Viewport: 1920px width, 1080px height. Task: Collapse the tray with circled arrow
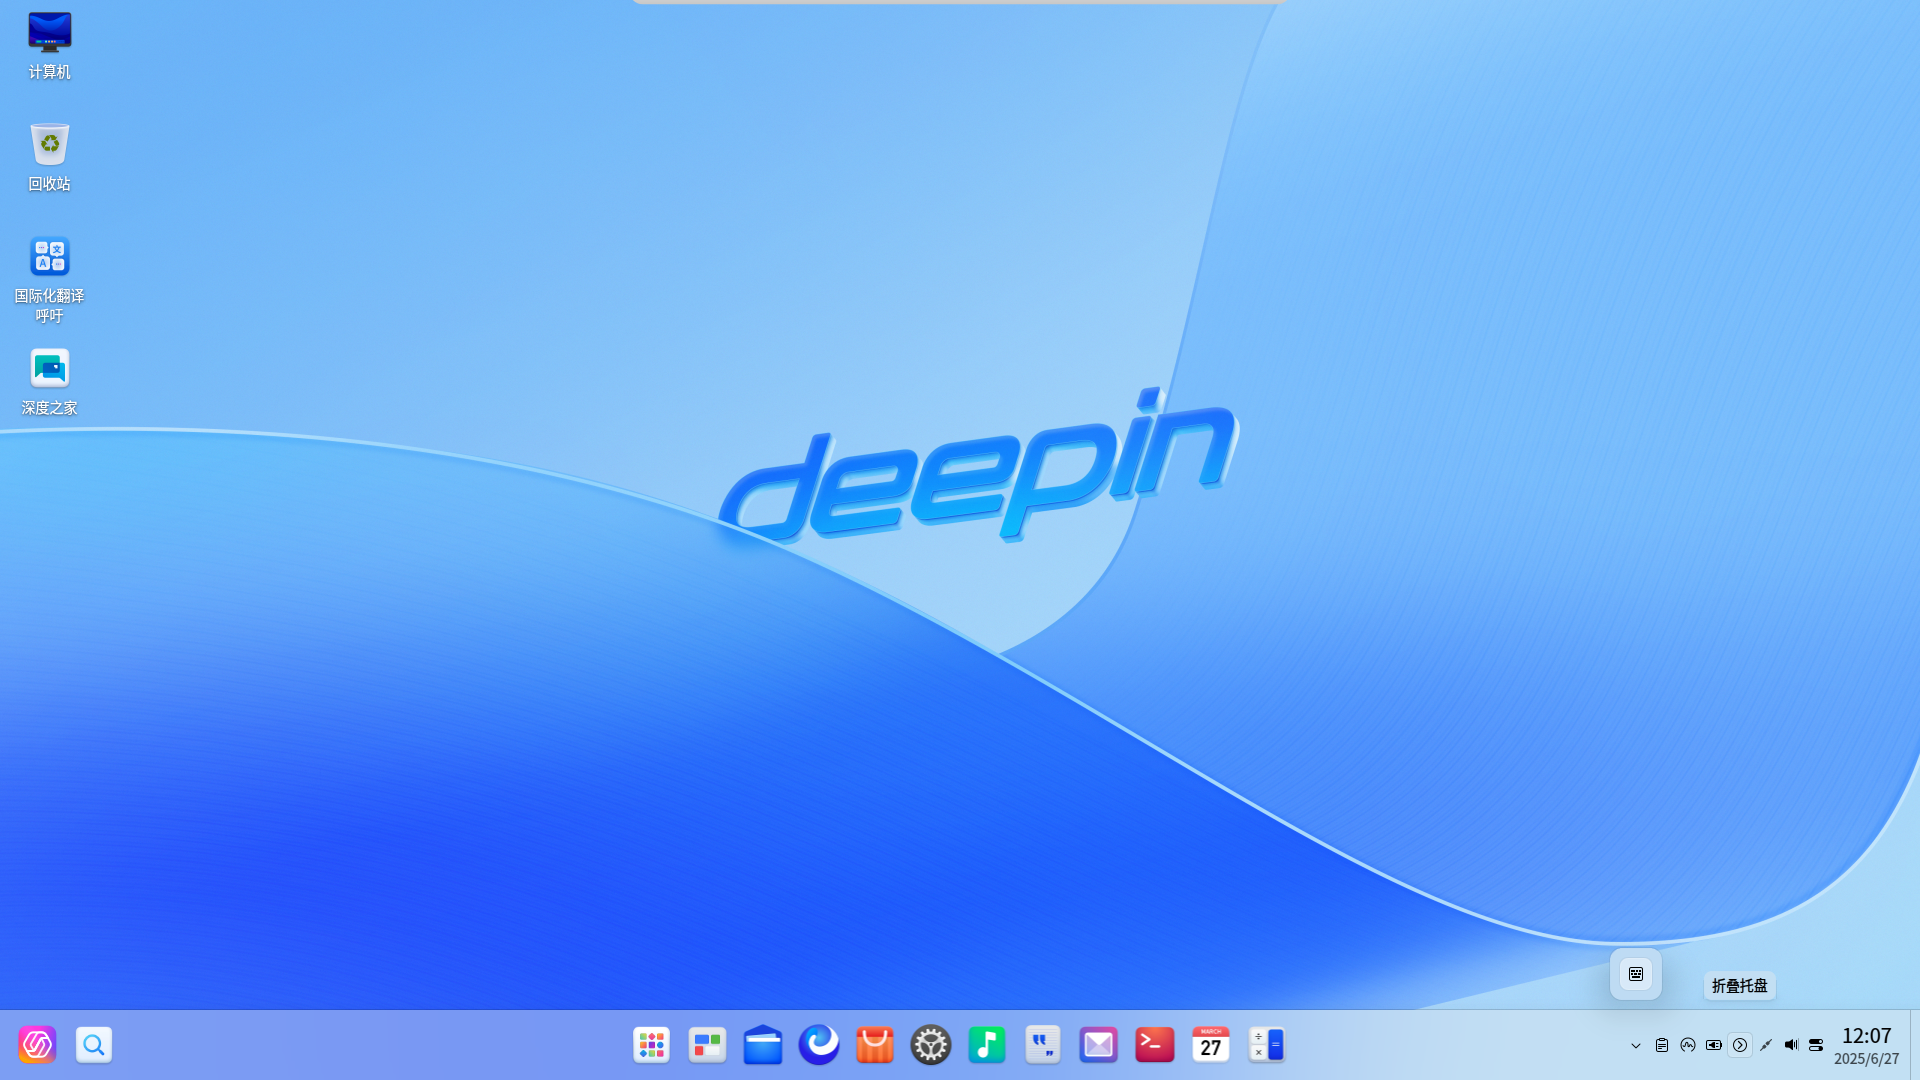(1740, 1045)
